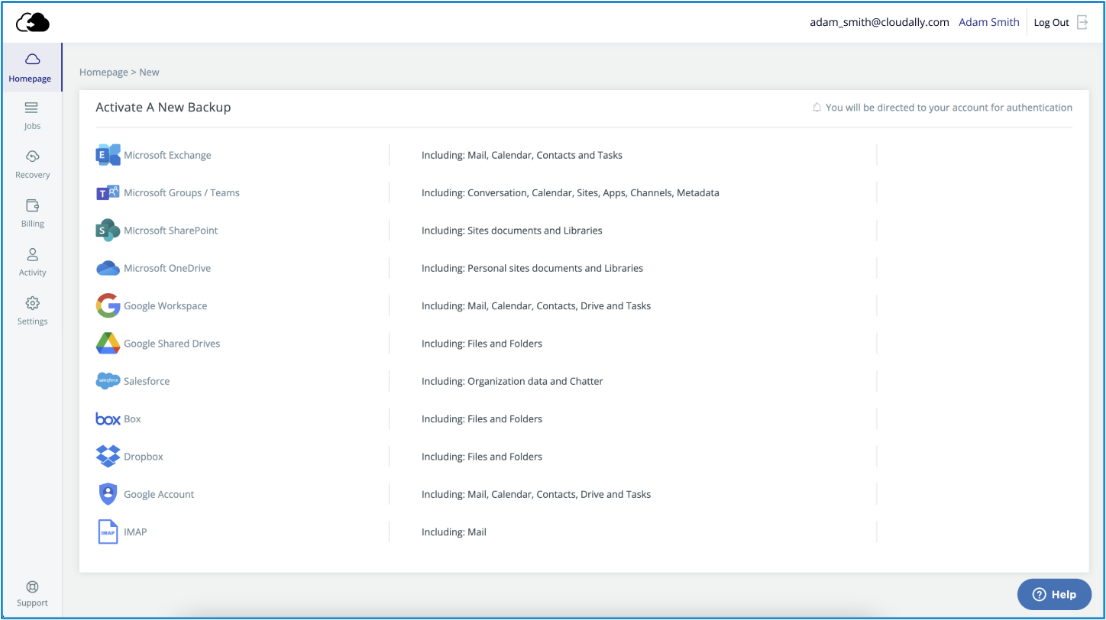Click the Google Account shield icon

click(x=108, y=494)
